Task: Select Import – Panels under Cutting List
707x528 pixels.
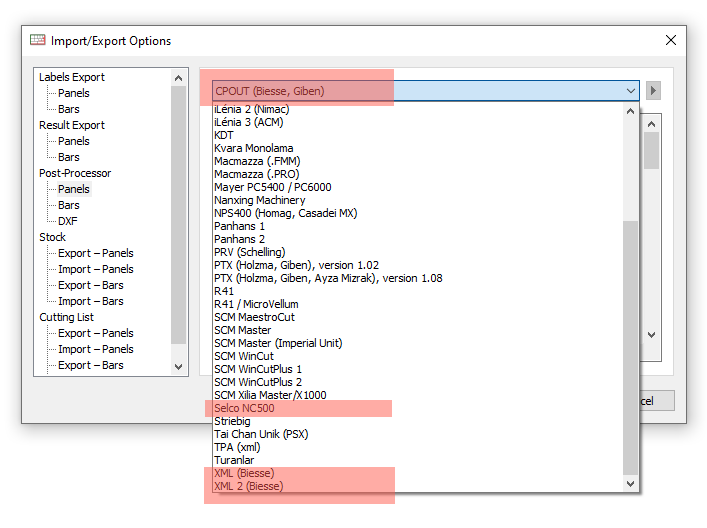Action: (x=96, y=349)
